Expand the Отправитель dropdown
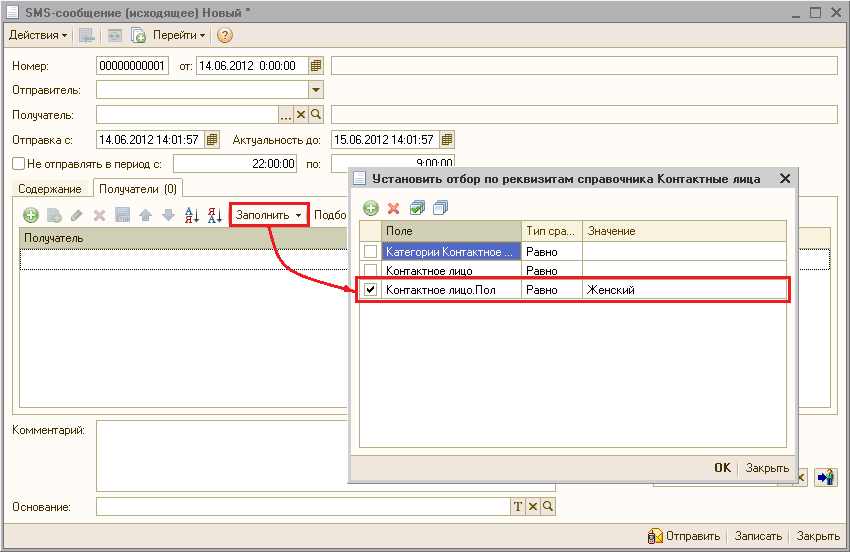The width and height of the screenshot is (850, 552). pos(316,89)
